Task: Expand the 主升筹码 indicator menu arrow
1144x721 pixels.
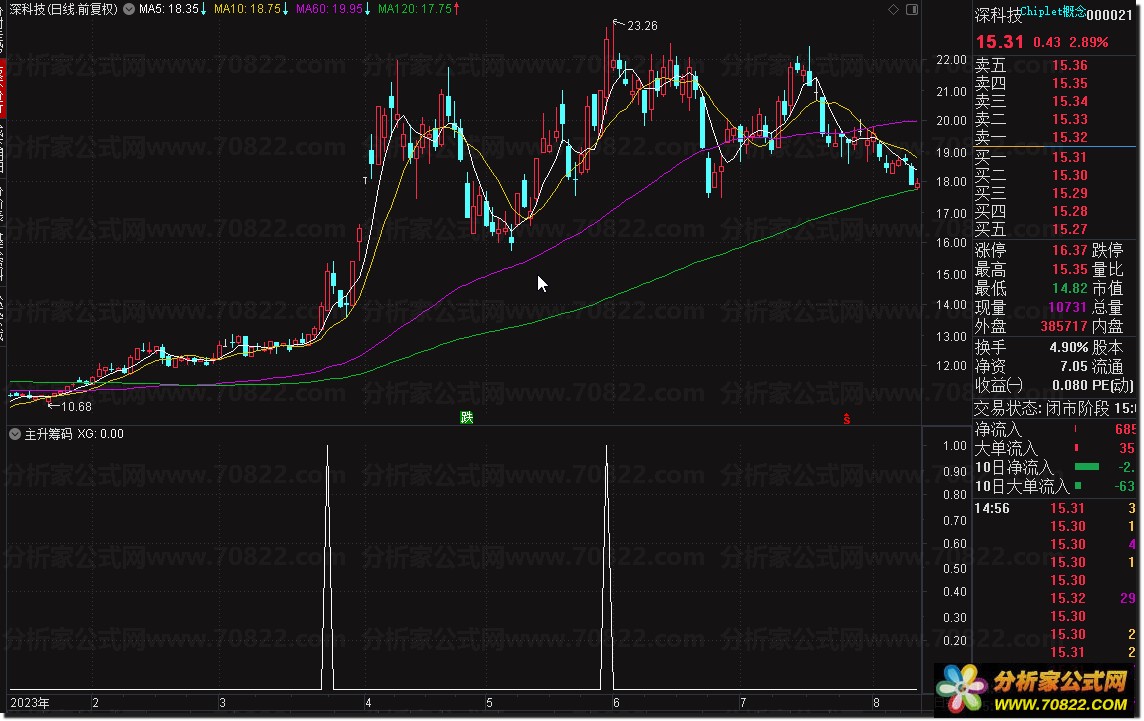Action: coord(15,434)
